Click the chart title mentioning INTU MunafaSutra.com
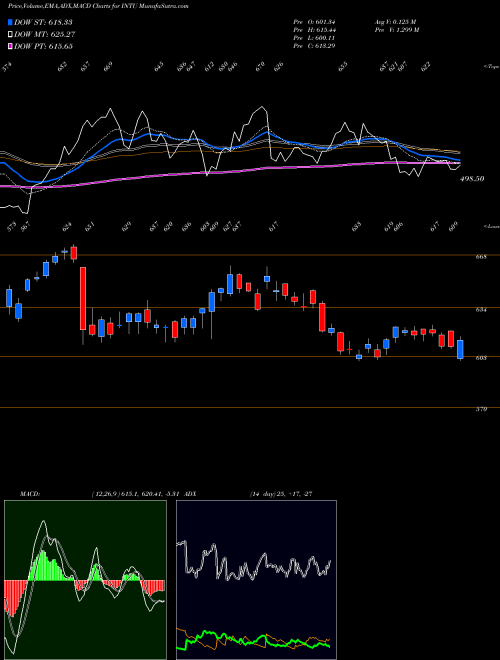 pos(98,6)
